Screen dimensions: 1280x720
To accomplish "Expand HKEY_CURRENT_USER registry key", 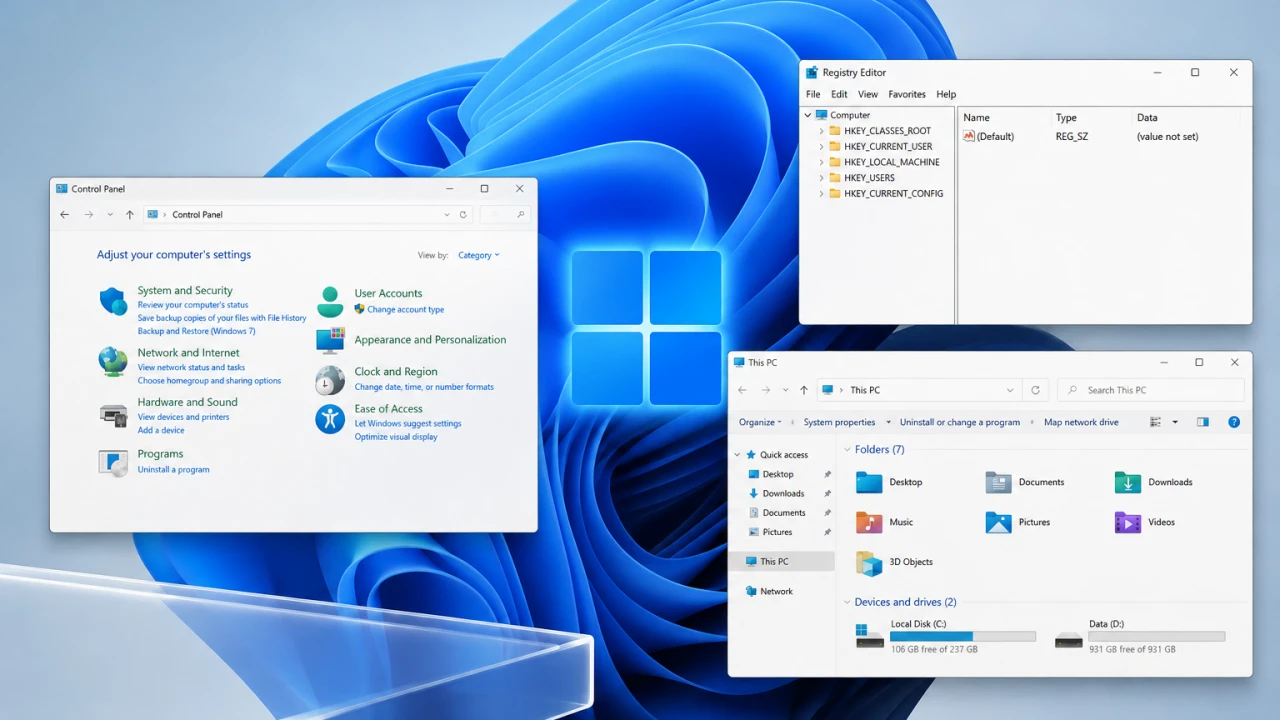I will pyautogui.click(x=822, y=146).
